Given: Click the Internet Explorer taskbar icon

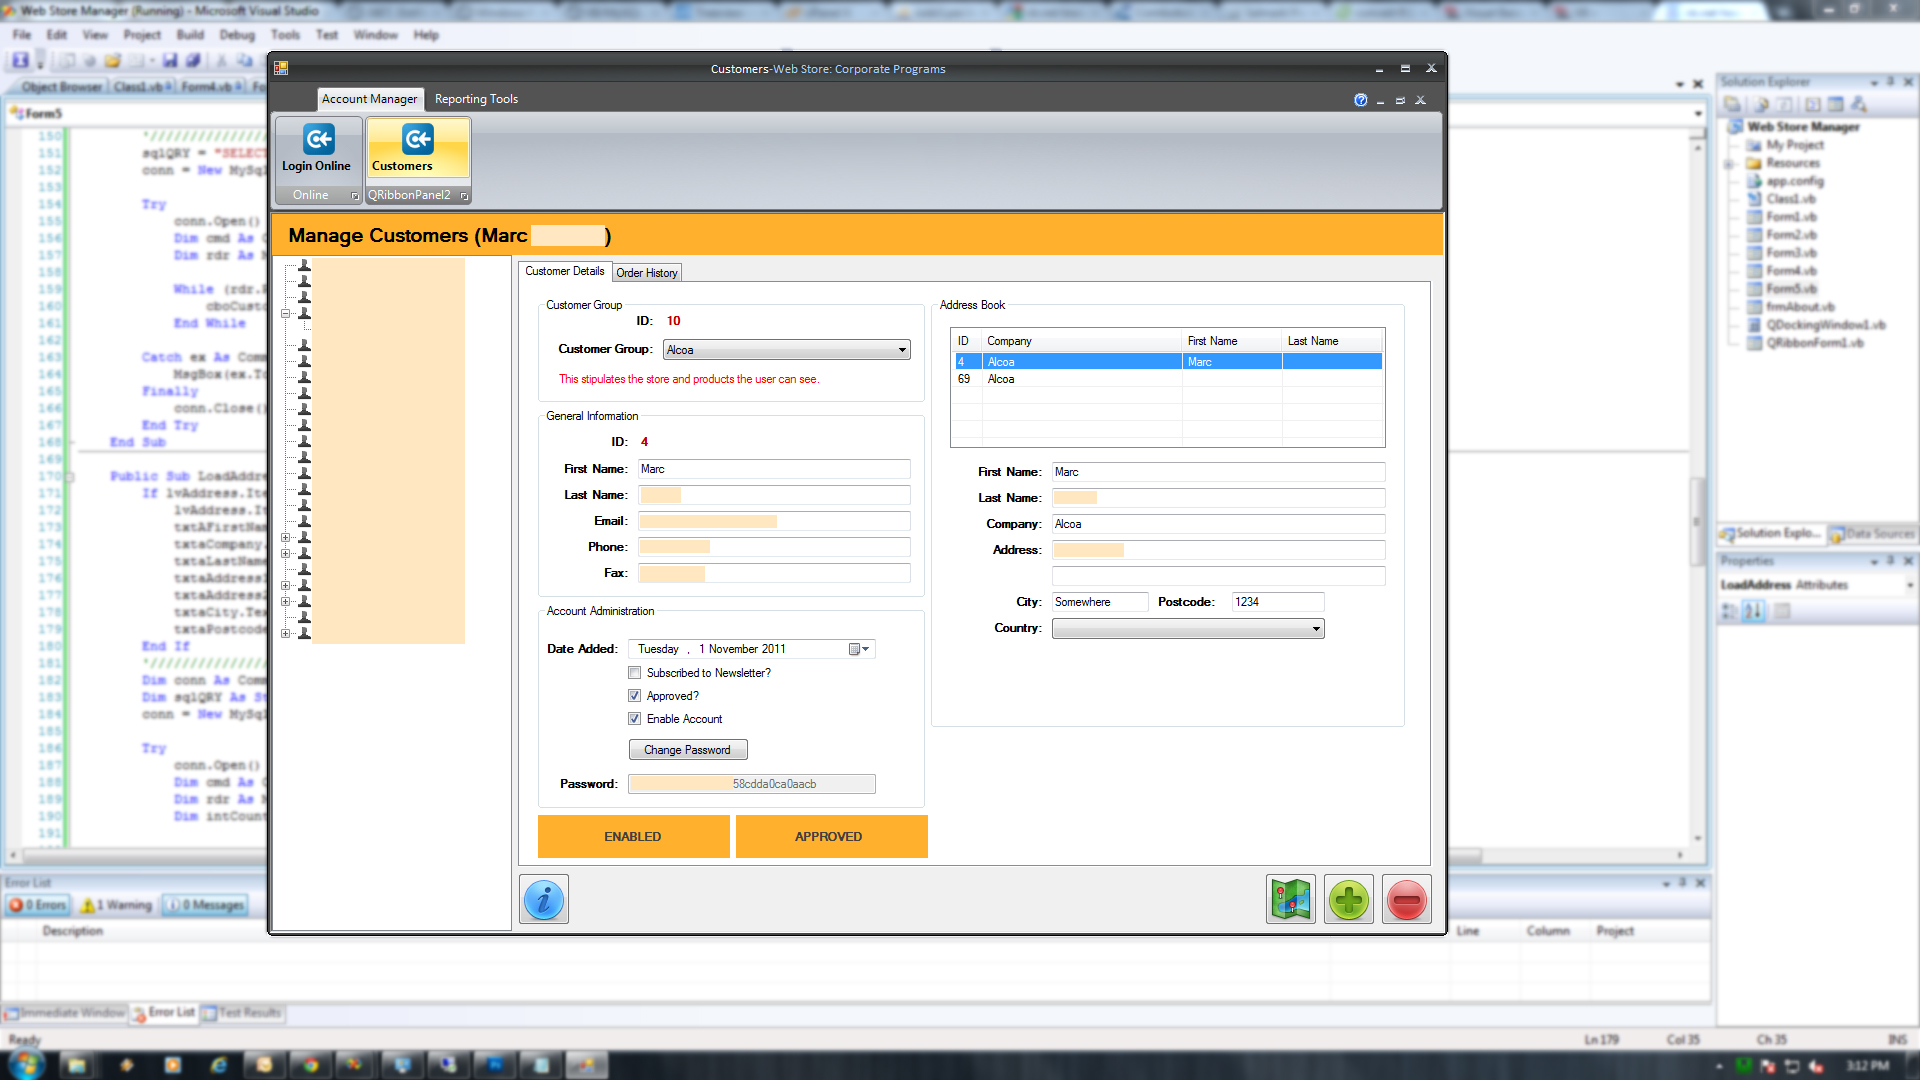Looking at the screenshot, I should [219, 1065].
